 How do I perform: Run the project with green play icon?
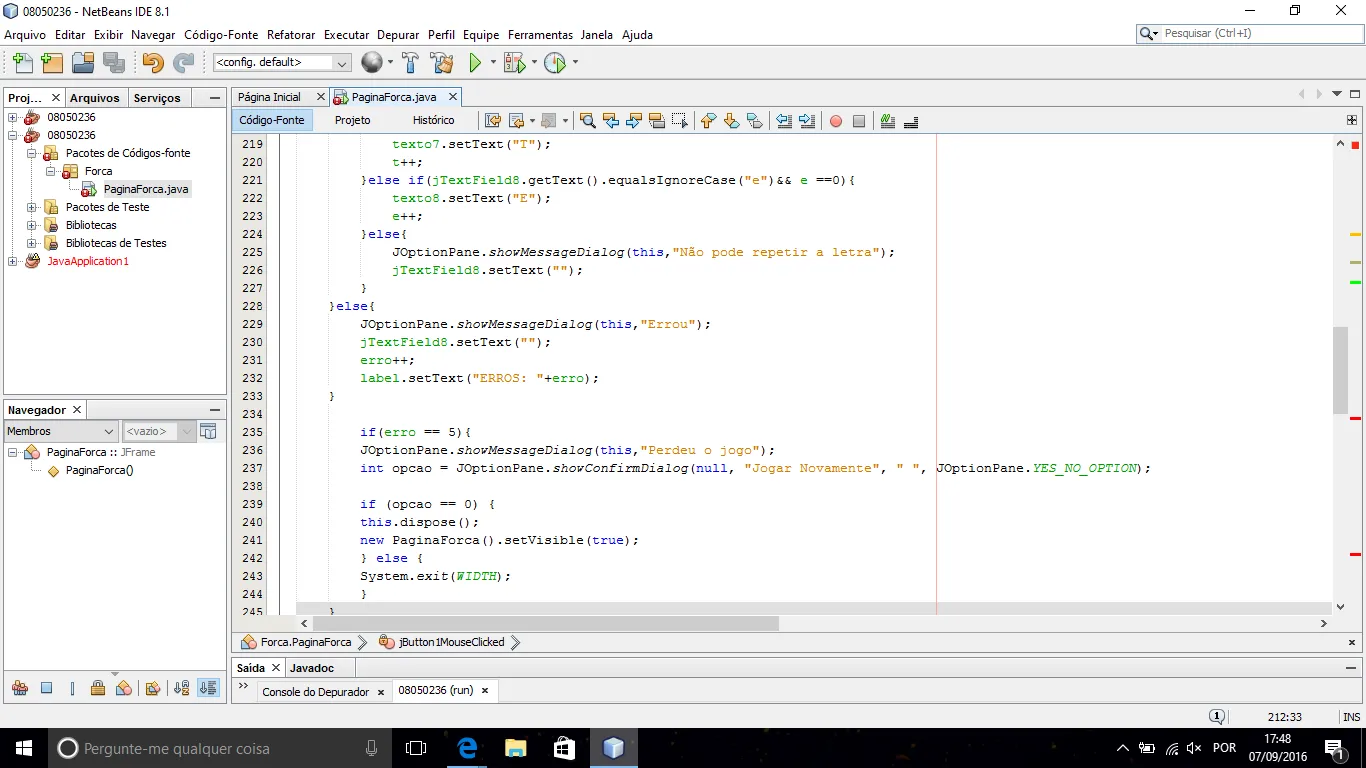pos(476,63)
